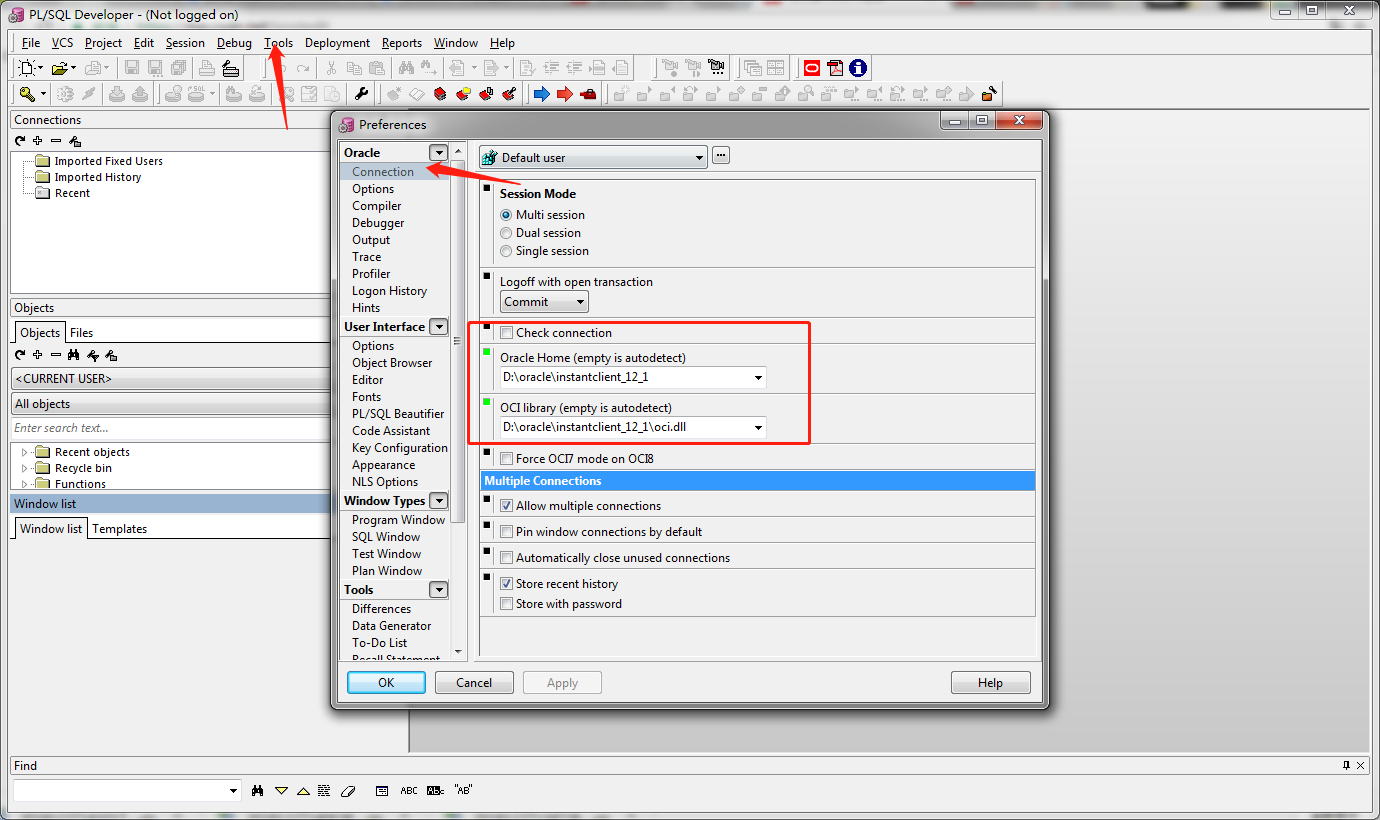This screenshot has width=1380, height=820.
Task: Click the Log on key icon
Action: click(x=27, y=94)
